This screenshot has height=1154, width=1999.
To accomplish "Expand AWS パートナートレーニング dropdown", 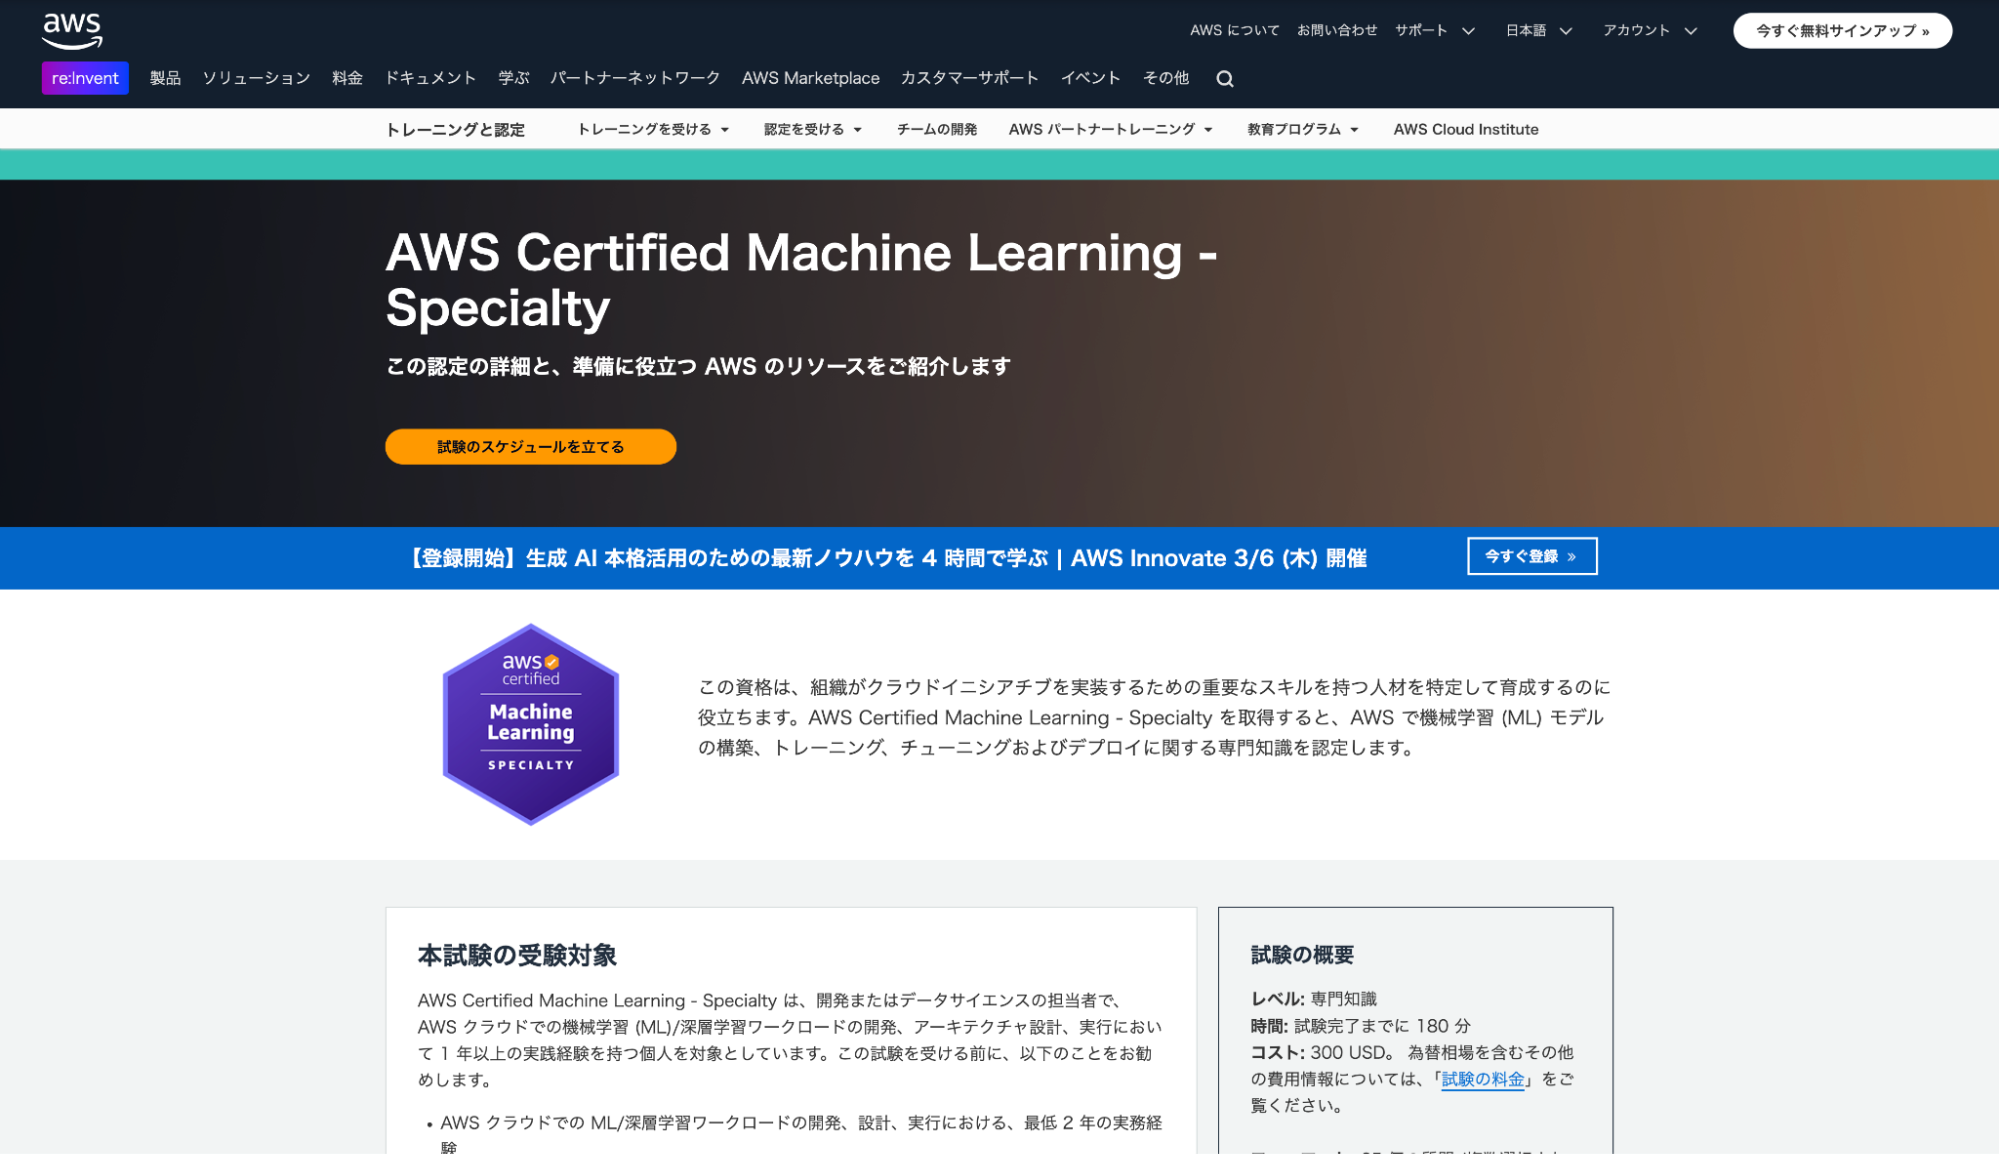I will (x=1110, y=130).
